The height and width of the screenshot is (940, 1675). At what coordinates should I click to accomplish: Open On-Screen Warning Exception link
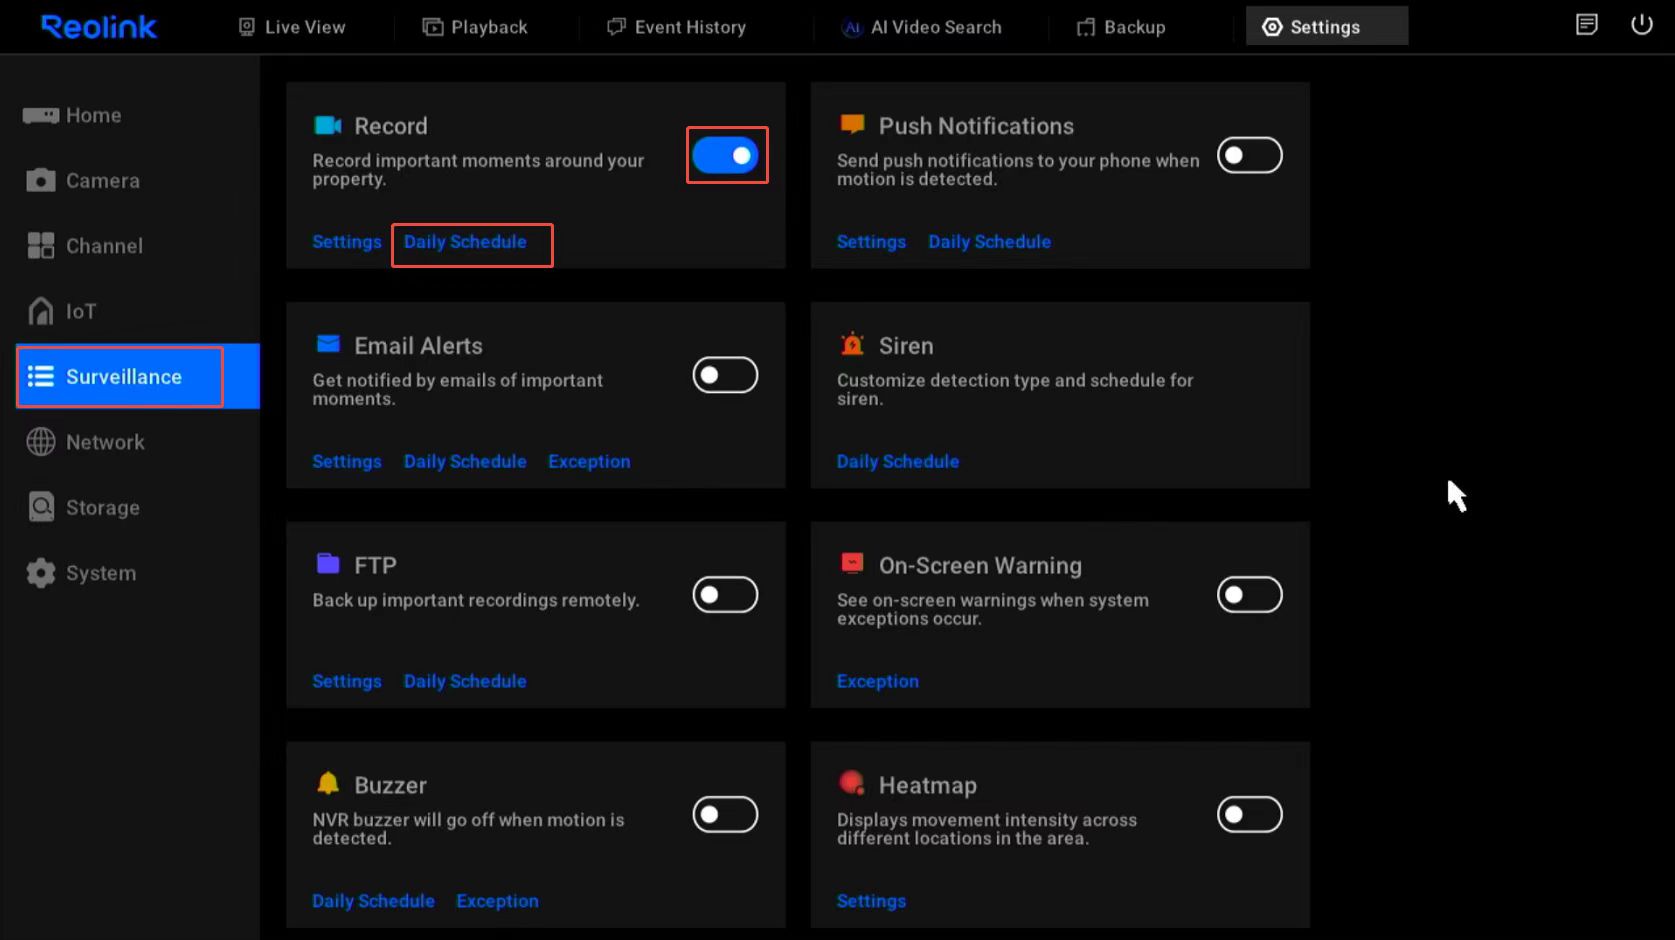877,682
